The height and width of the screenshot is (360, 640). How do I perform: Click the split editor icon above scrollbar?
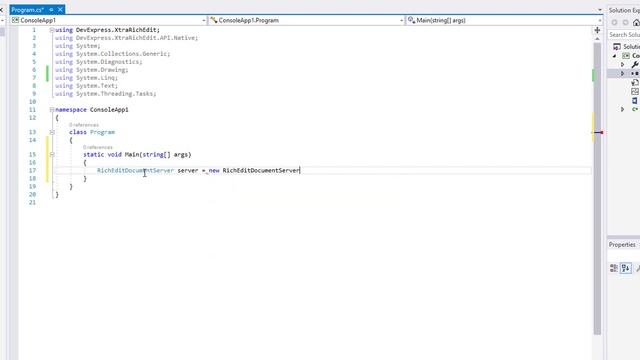coord(597,30)
